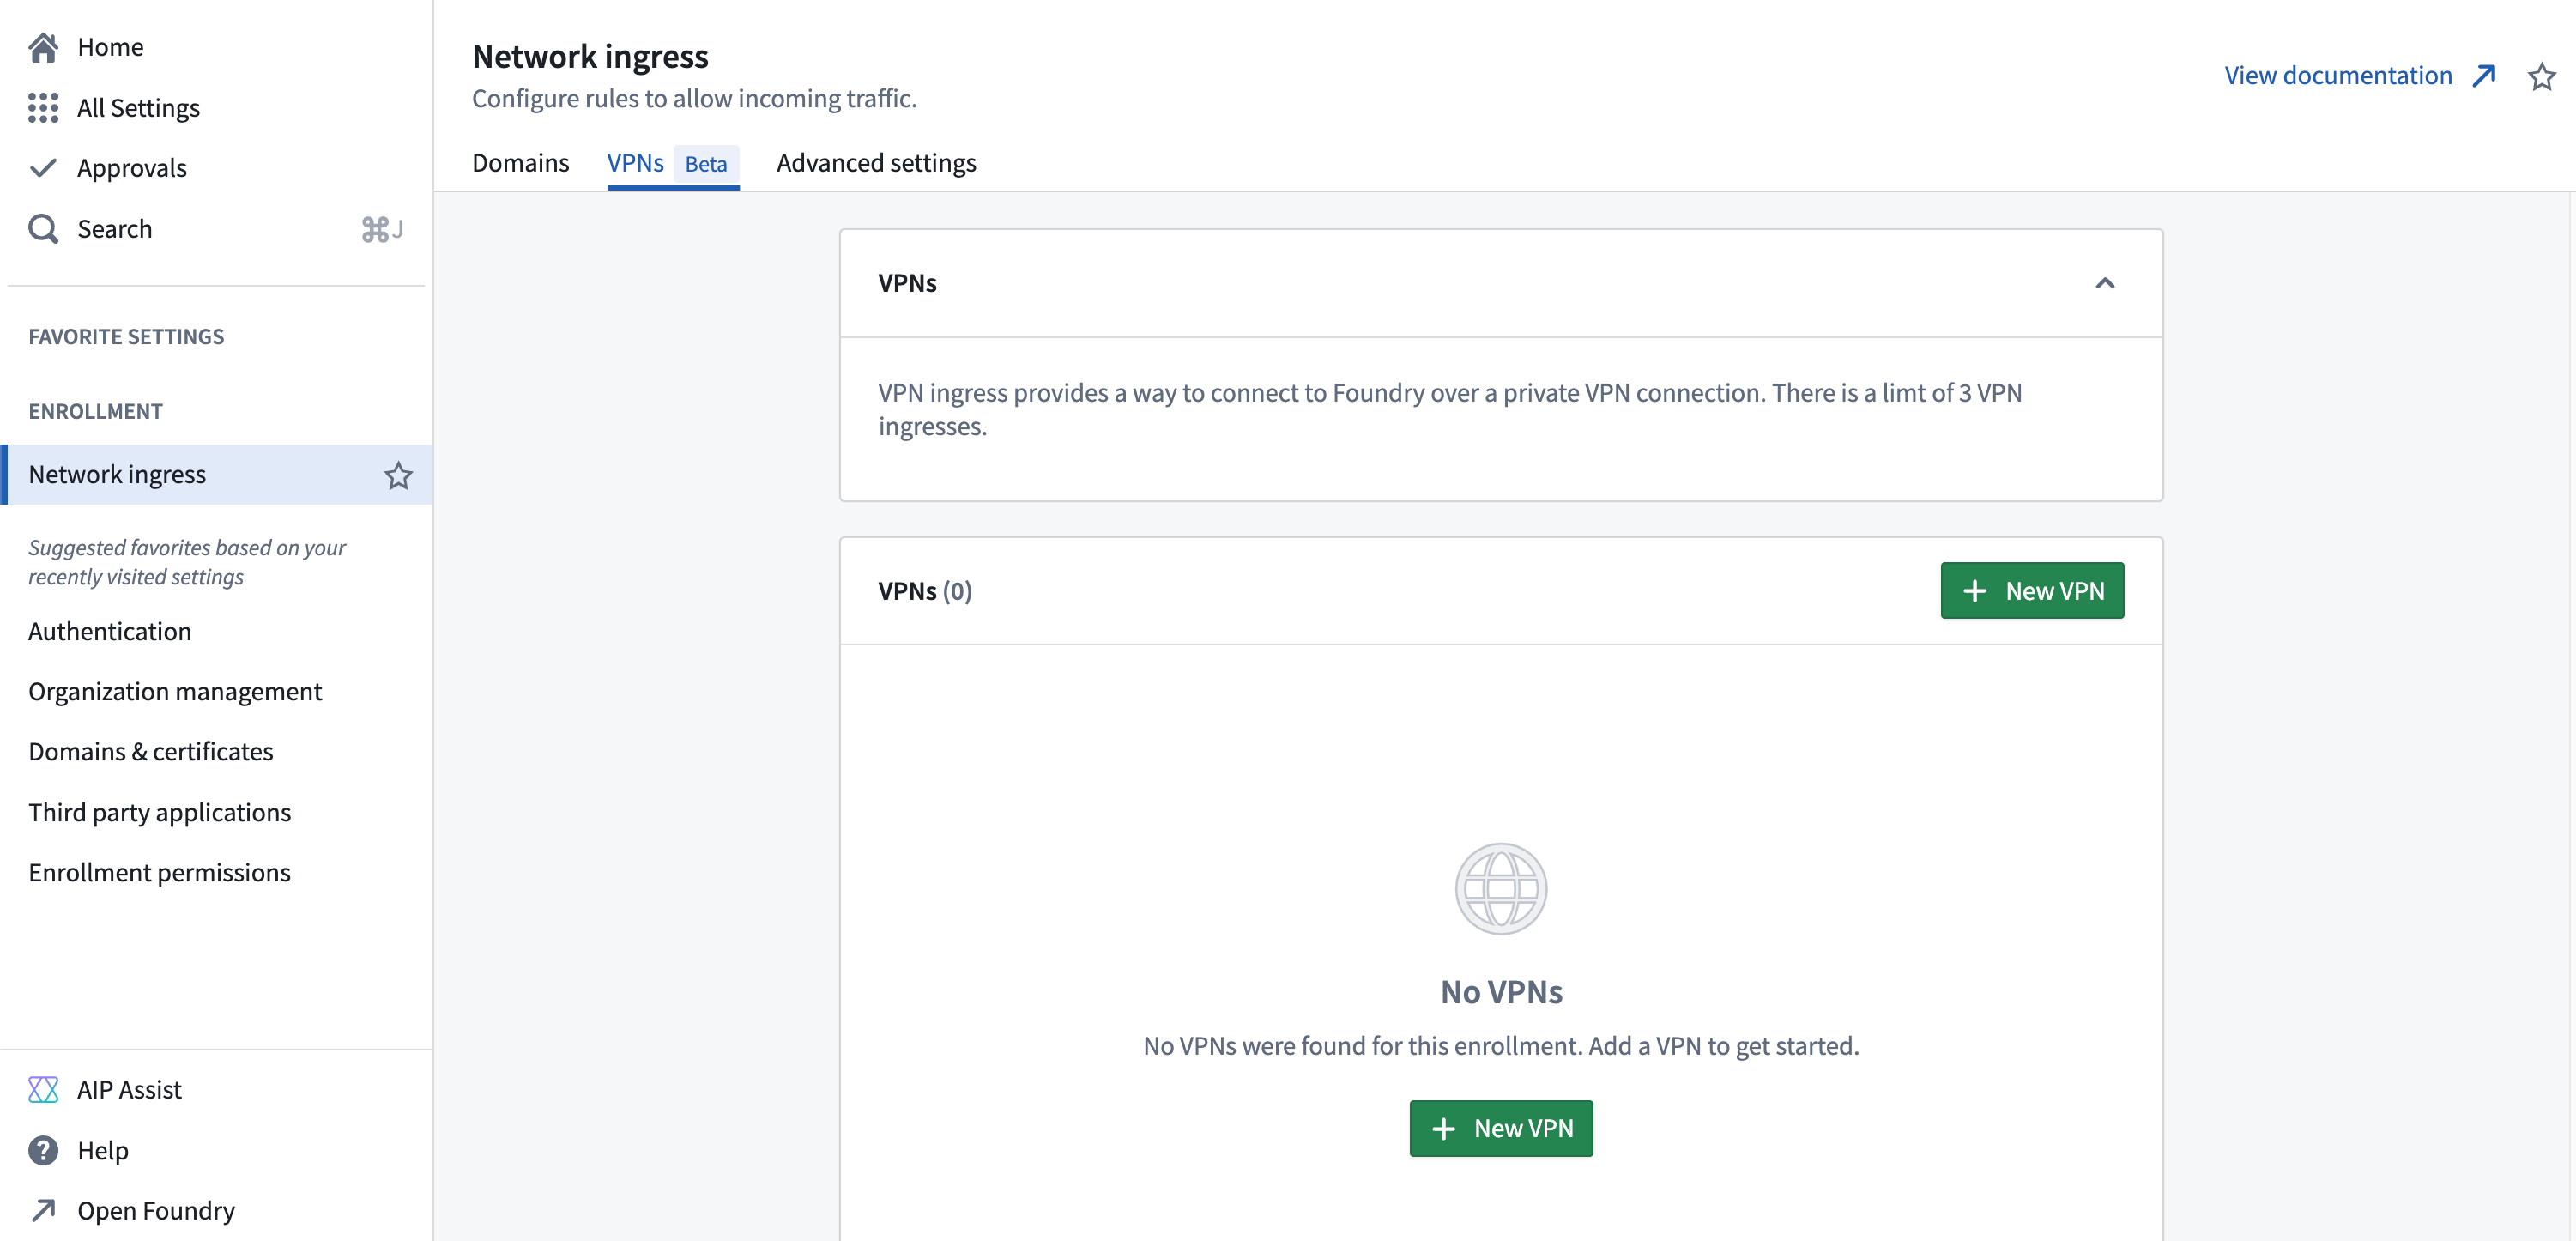The image size is (2576, 1241).
Task: Open the Advanced settings tab
Action: pyautogui.click(x=876, y=163)
